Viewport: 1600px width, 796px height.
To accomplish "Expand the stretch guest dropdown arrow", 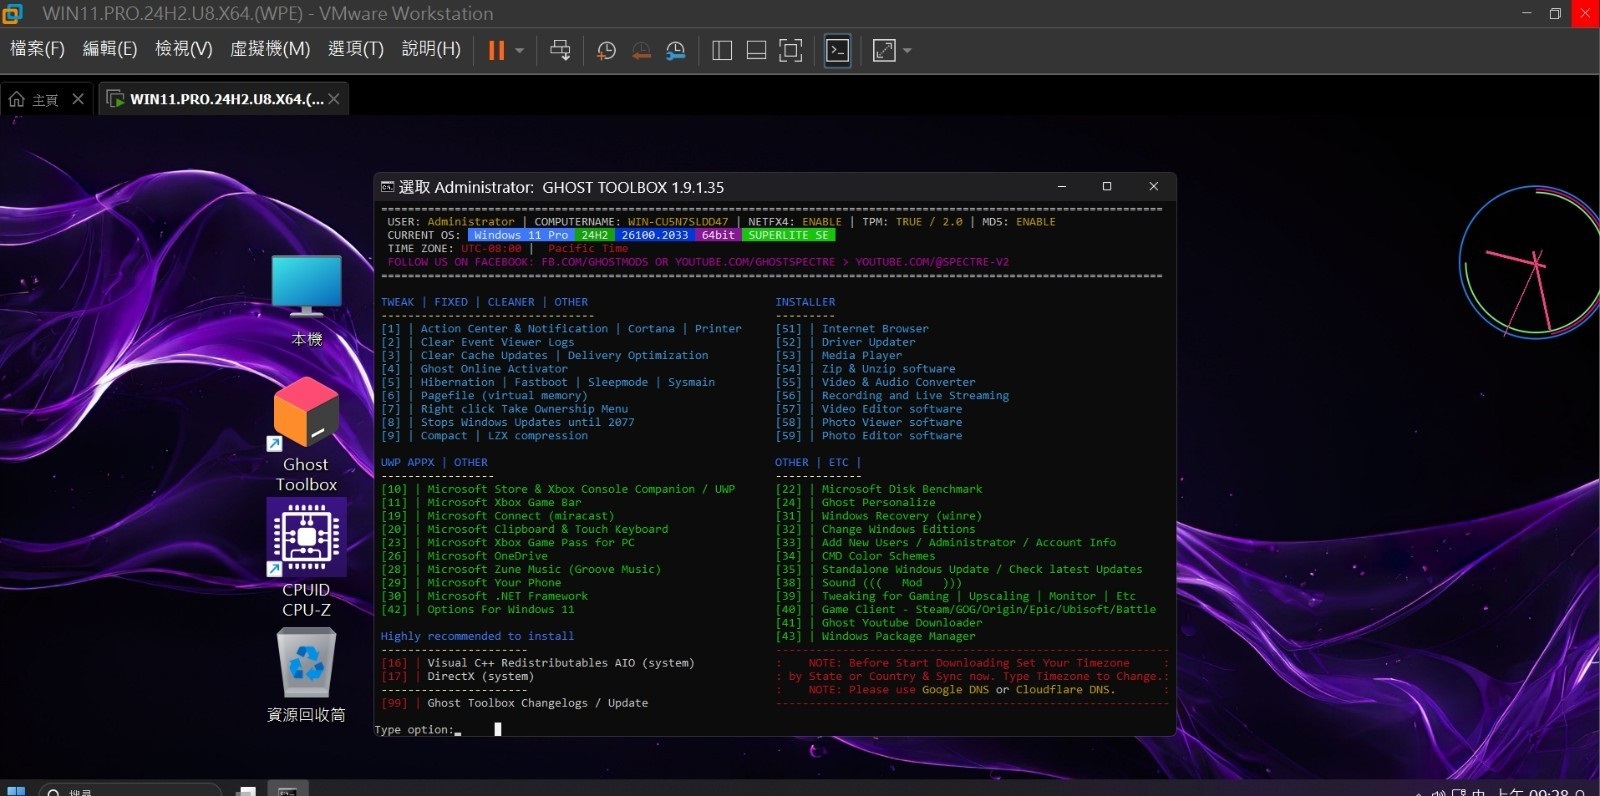I will (907, 50).
